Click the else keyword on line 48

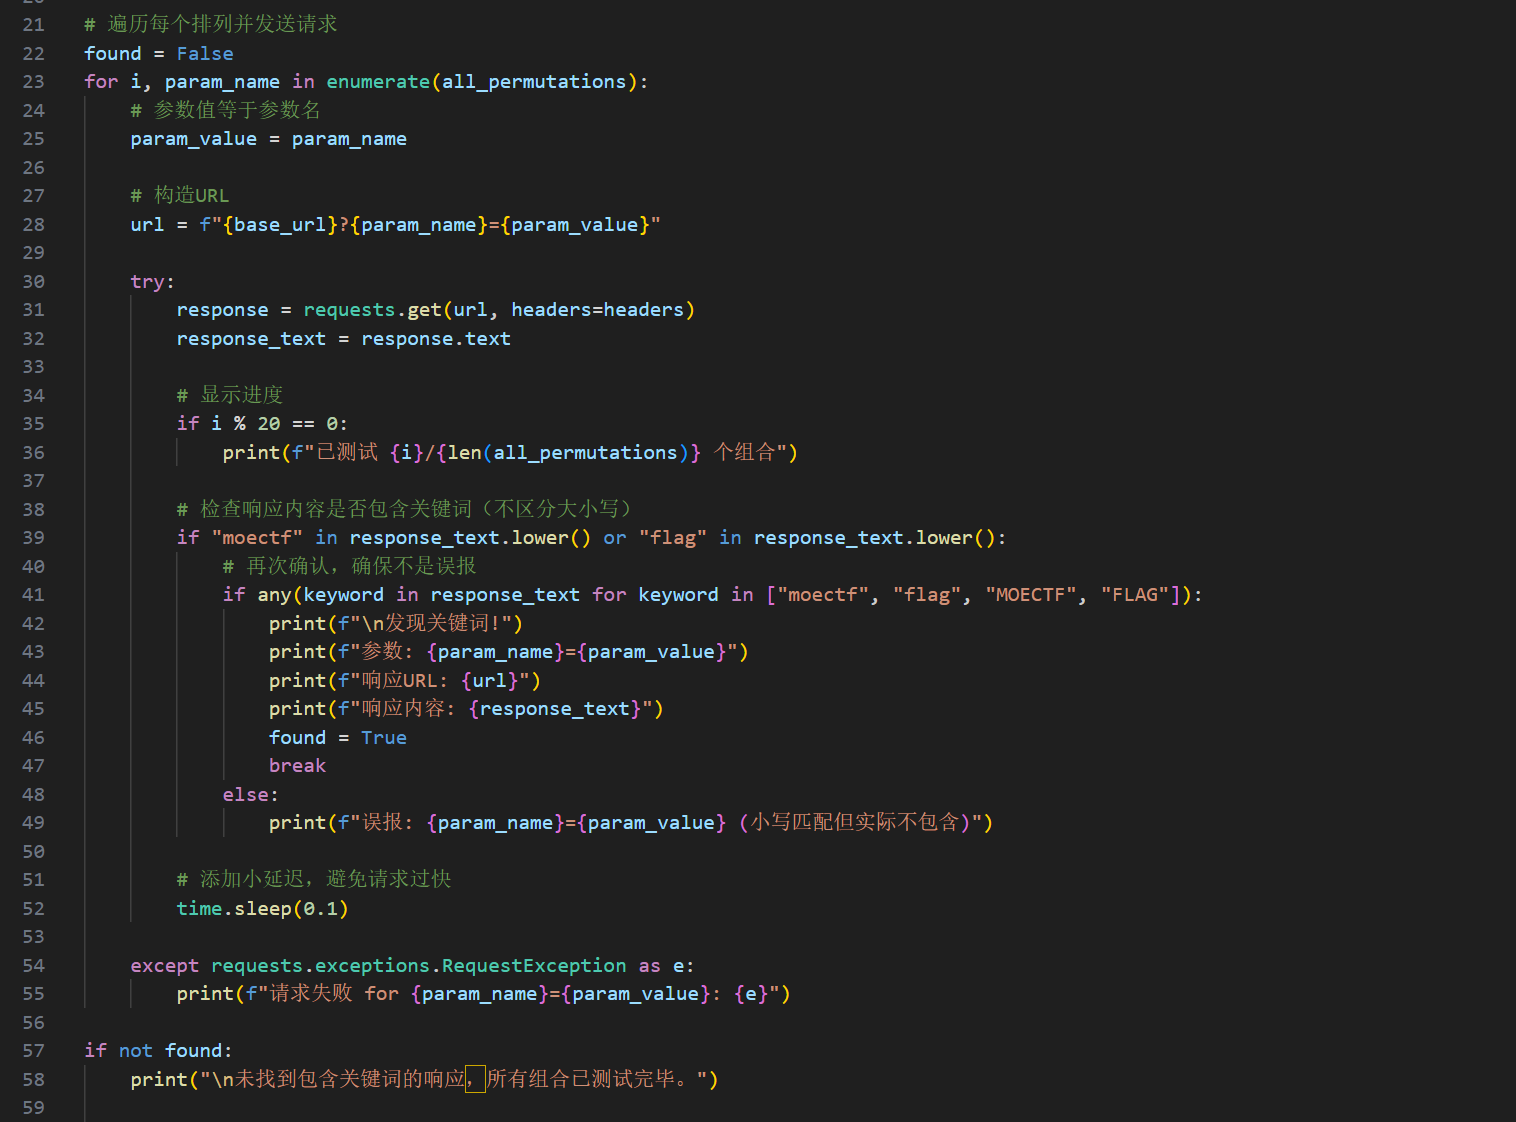point(245,795)
